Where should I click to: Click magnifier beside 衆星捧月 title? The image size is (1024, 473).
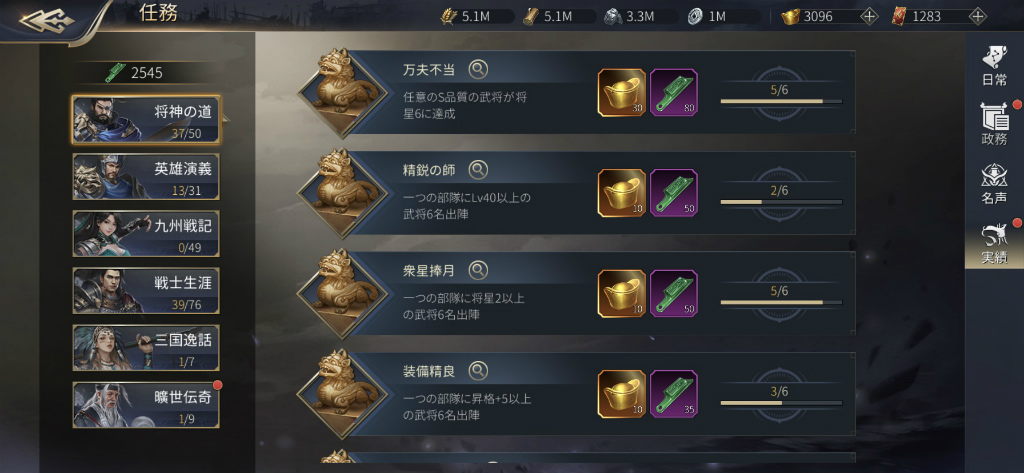pyautogui.click(x=478, y=270)
